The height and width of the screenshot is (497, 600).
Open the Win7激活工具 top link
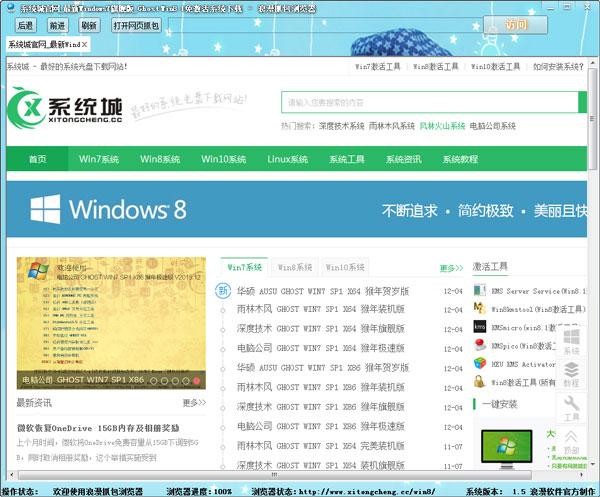pos(378,67)
